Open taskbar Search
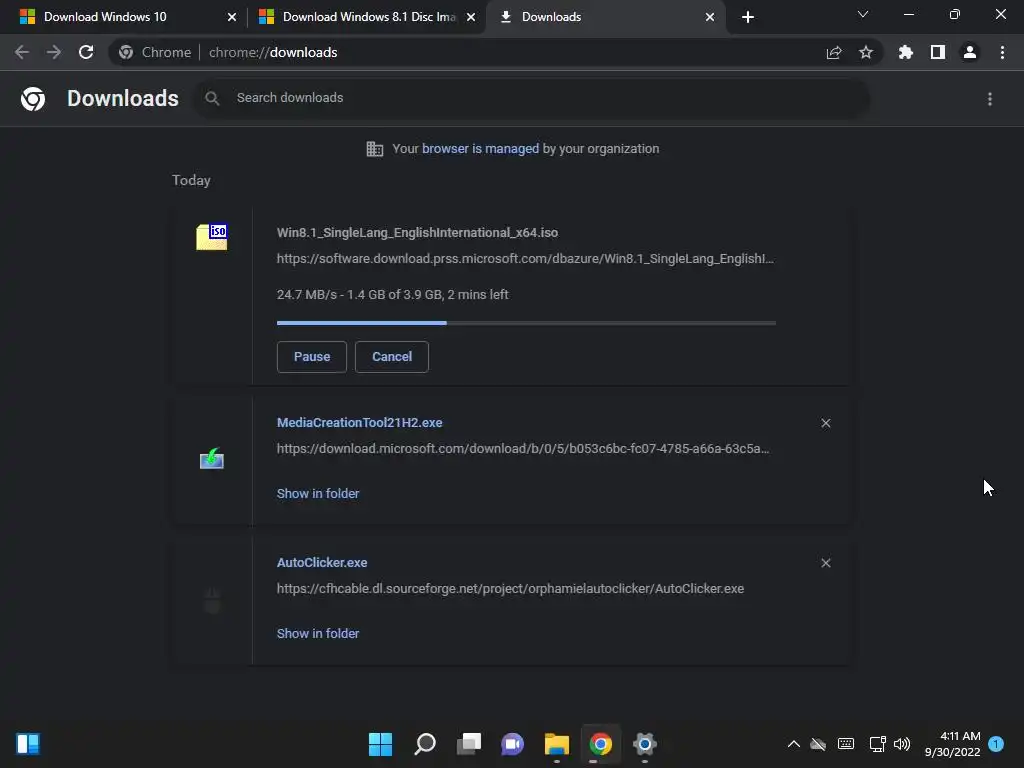Image resolution: width=1024 pixels, height=768 pixels. [x=425, y=744]
